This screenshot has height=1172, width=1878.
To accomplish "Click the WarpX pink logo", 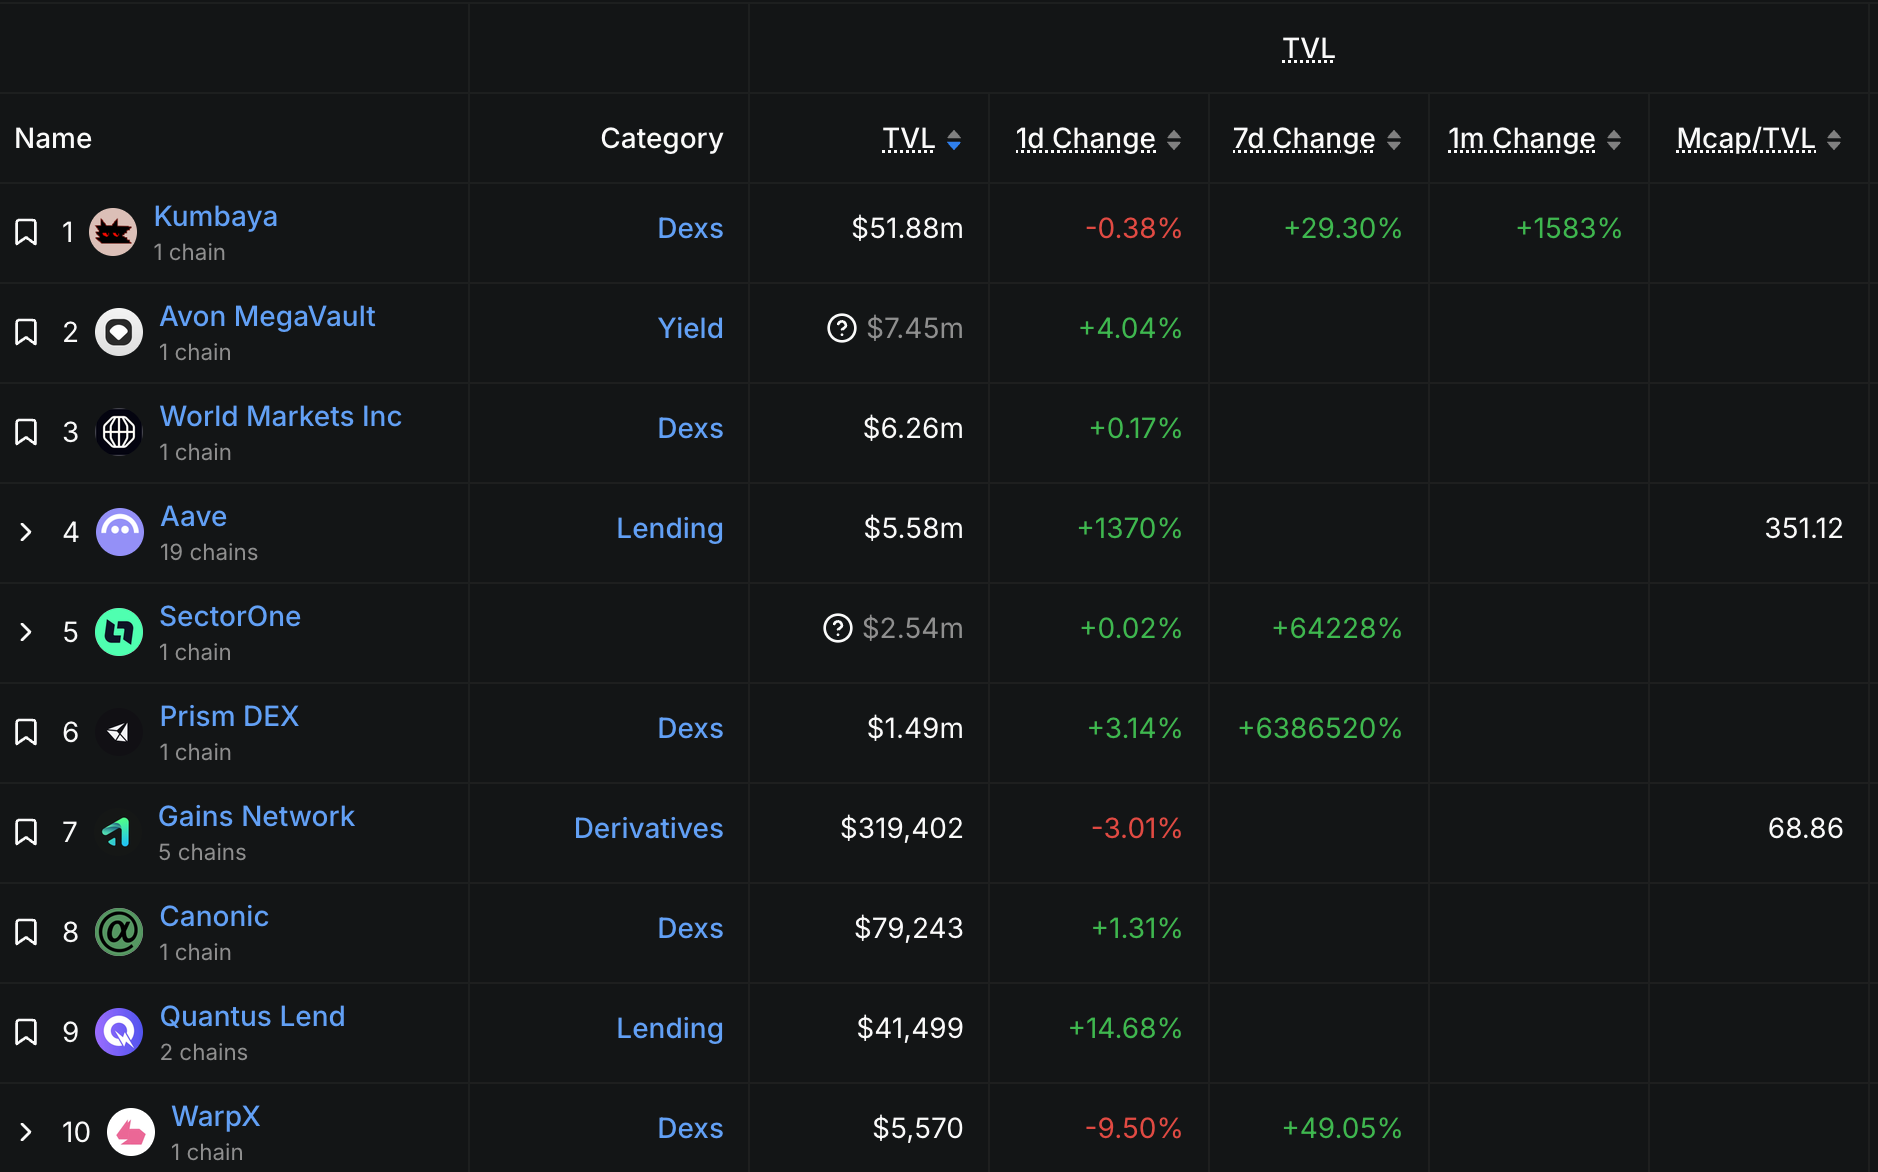I will (131, 1132).
